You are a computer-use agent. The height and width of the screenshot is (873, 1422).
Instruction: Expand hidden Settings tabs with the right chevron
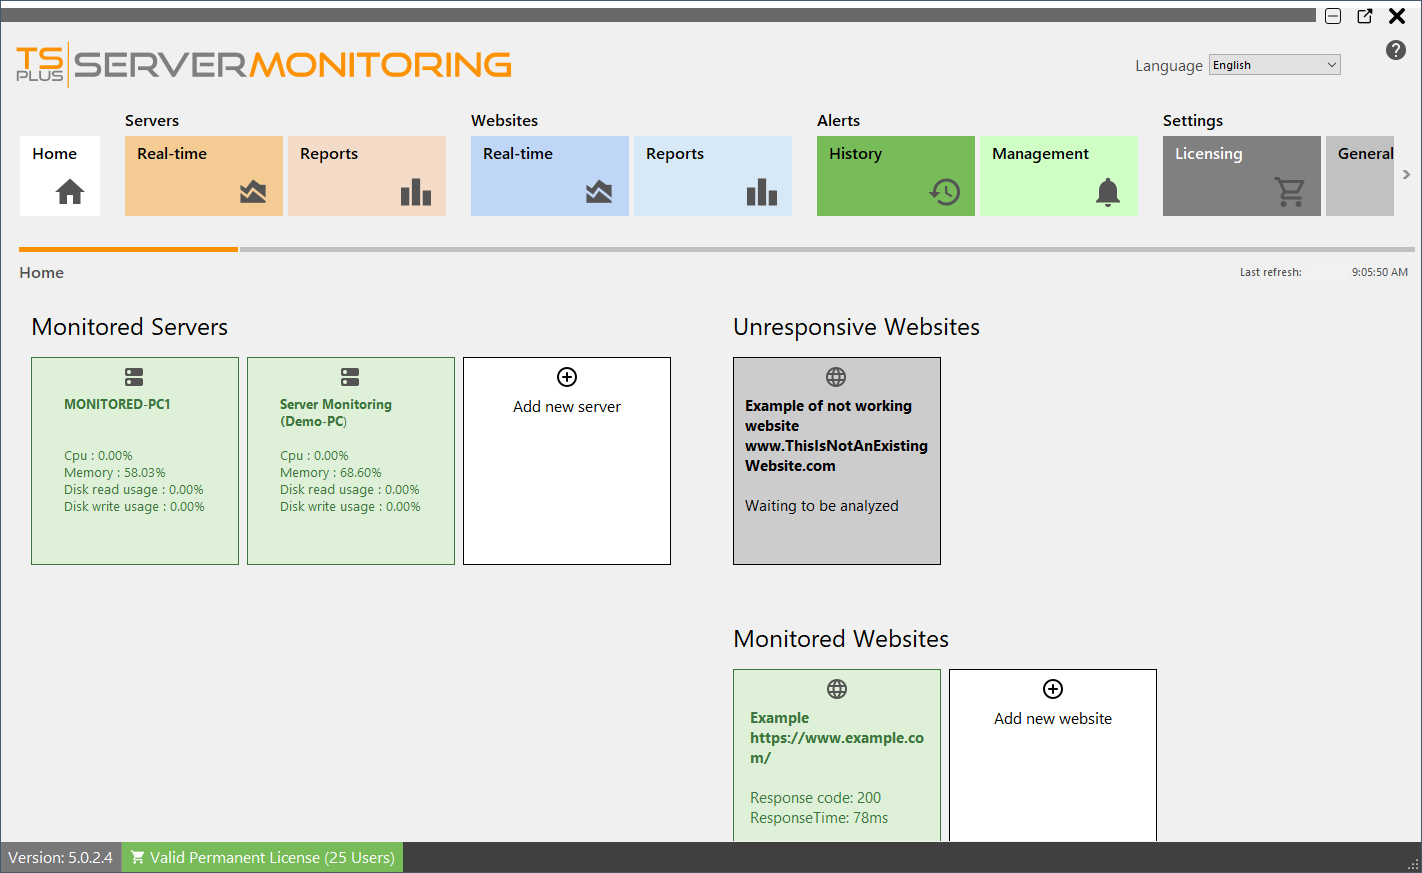[1406, 173]
